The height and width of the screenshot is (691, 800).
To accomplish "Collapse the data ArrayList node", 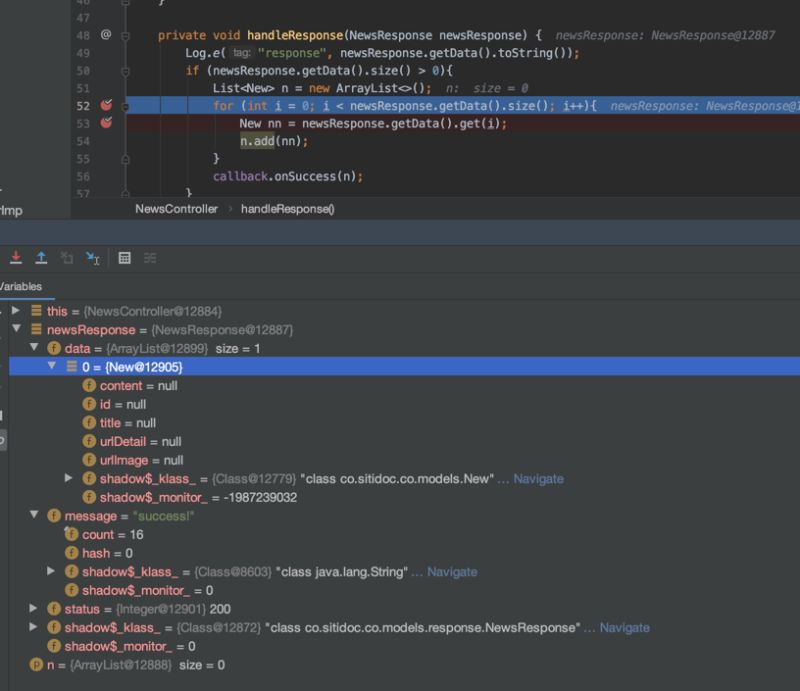I will (x=33, y=348).
